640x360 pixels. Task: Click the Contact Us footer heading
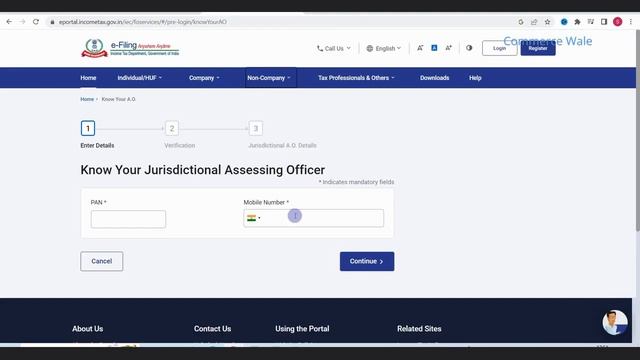click(212, 329)
